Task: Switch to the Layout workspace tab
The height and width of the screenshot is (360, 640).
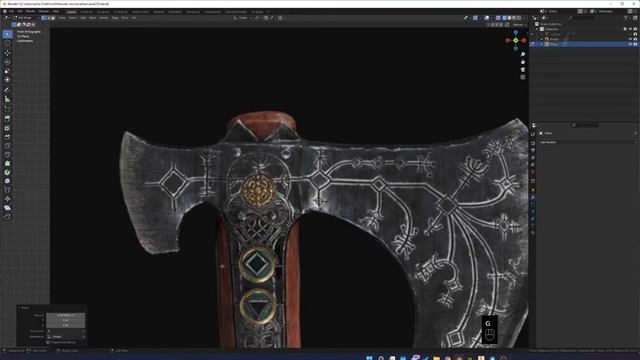Action: 71,12
